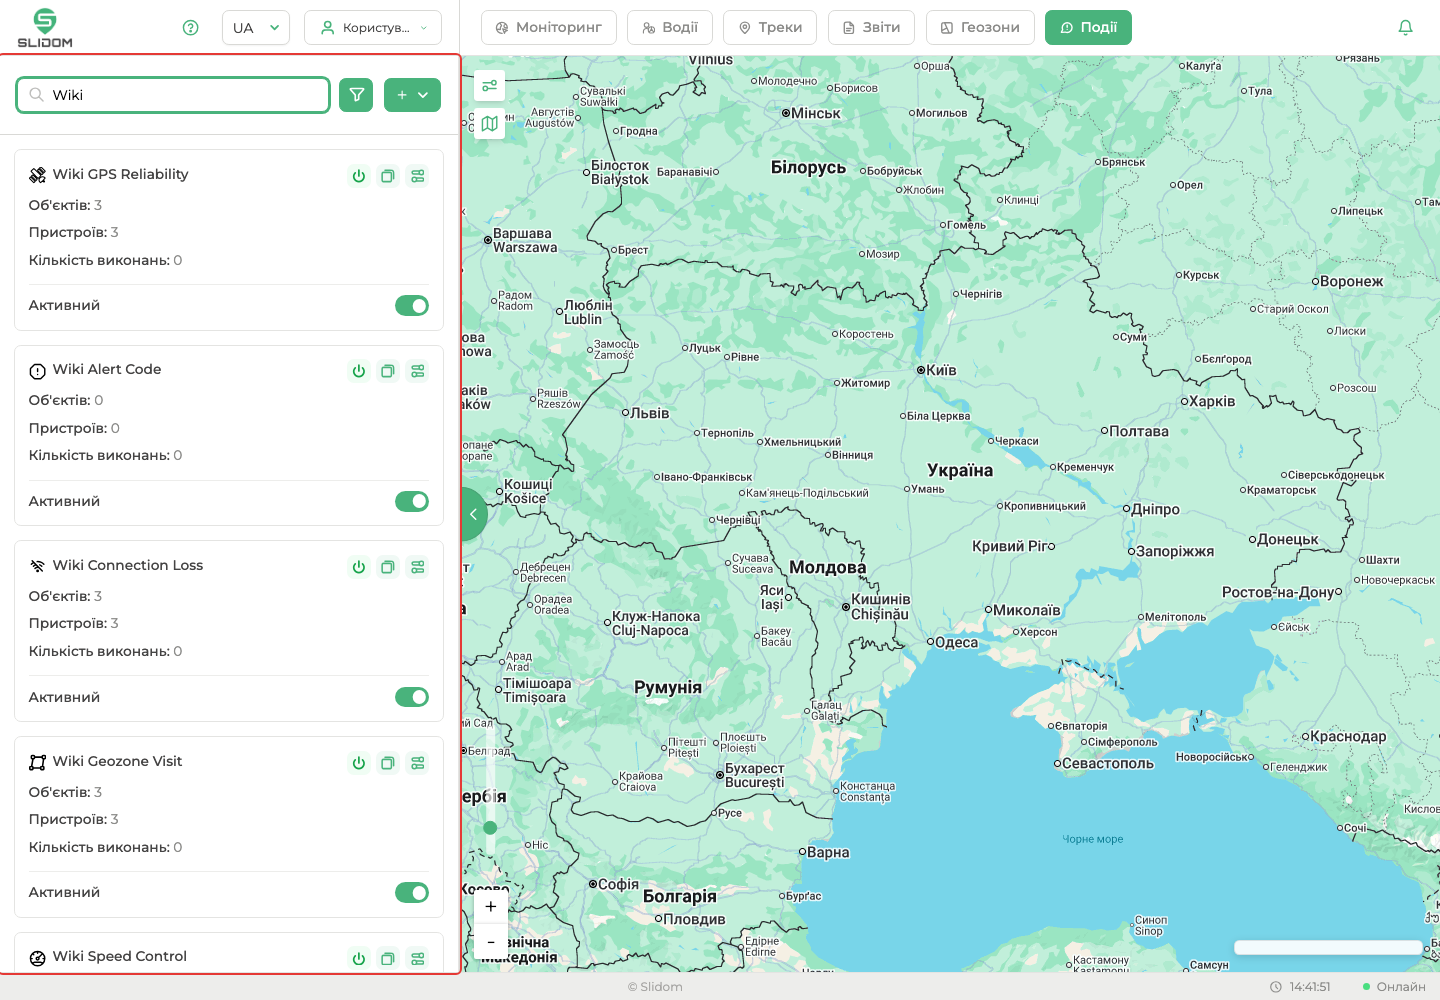Click the Slidom logo
Image resolution: width=1440 pixels, height=1000 pixels.
tap(45, 28)
